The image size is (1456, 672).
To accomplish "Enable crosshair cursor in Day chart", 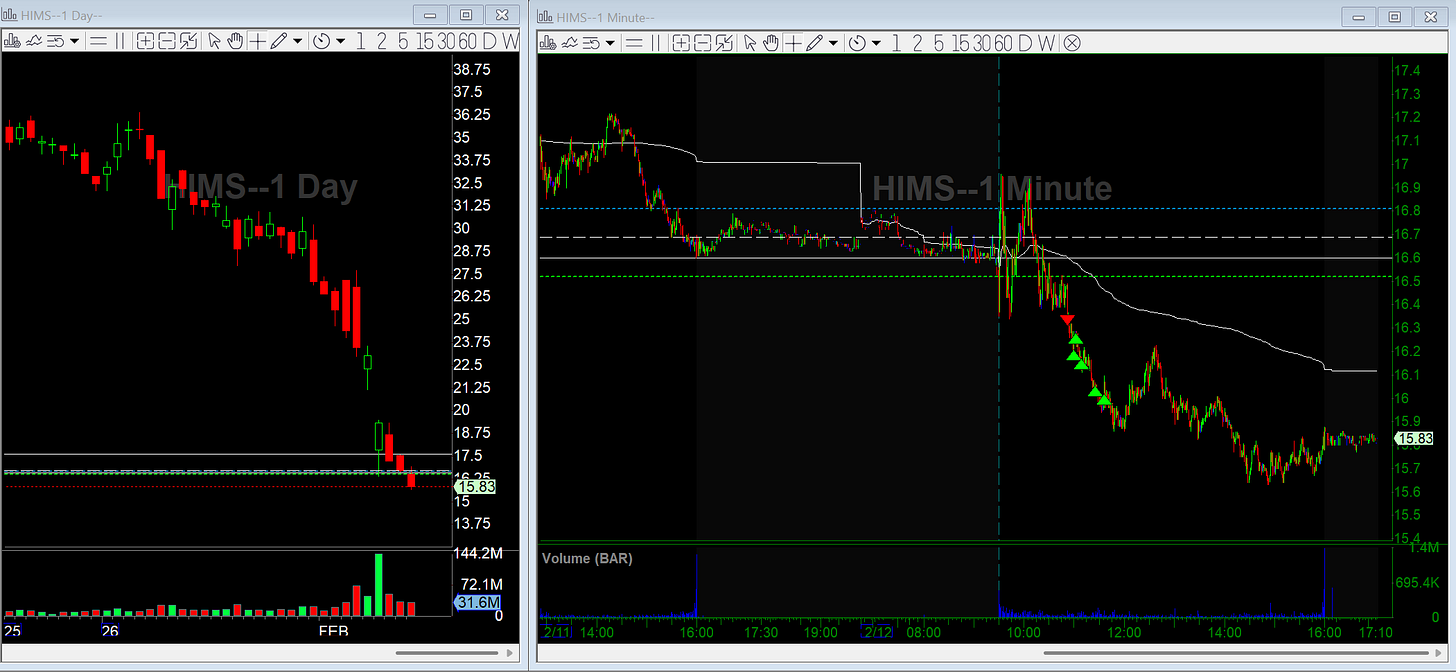I will [257, 41].
